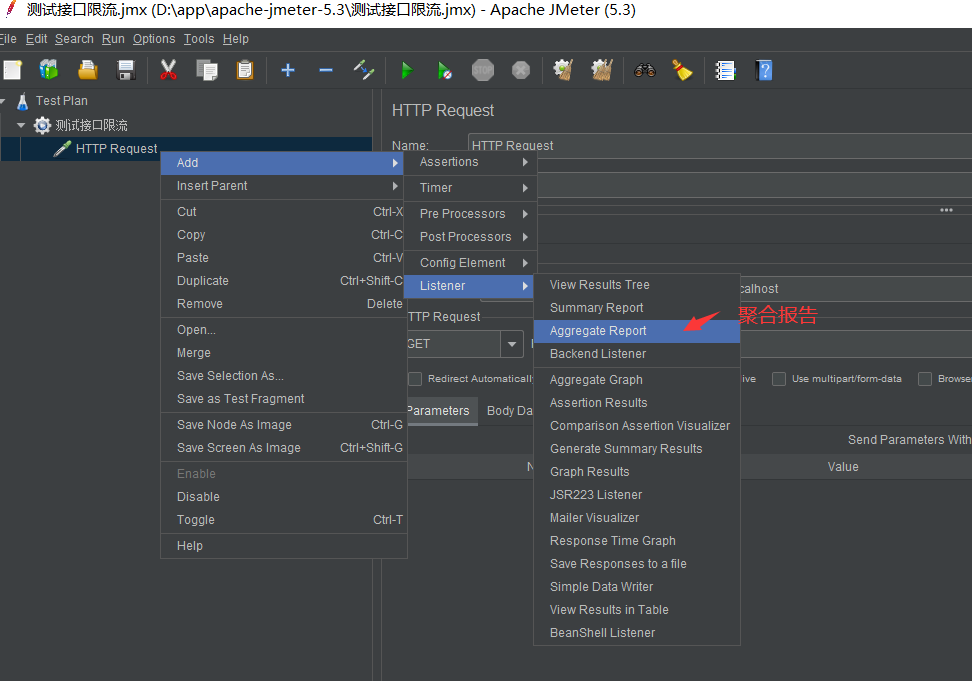Click Toggle in context menu
Viewport: 972px width, 681px height.
tap(283, 519)
